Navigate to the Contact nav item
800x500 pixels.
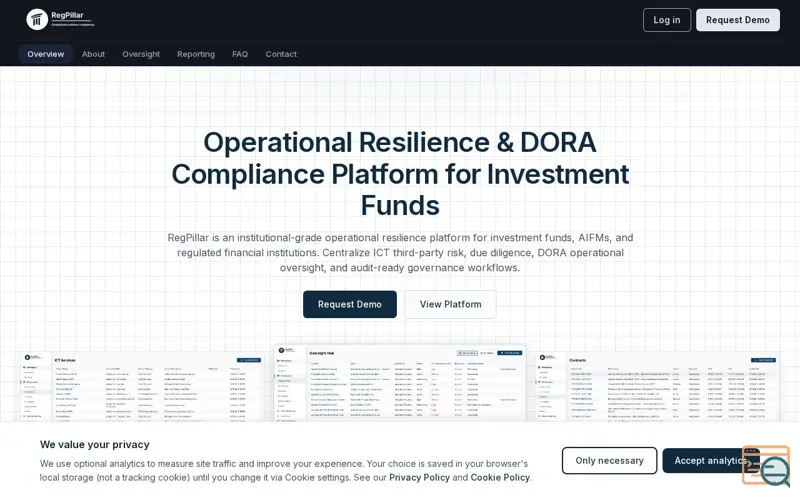[281, 54]
